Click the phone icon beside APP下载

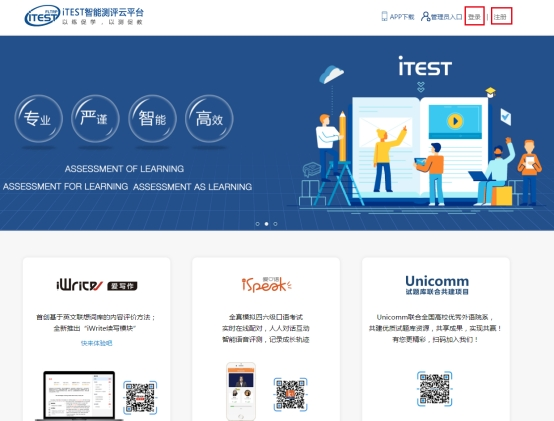384,16
